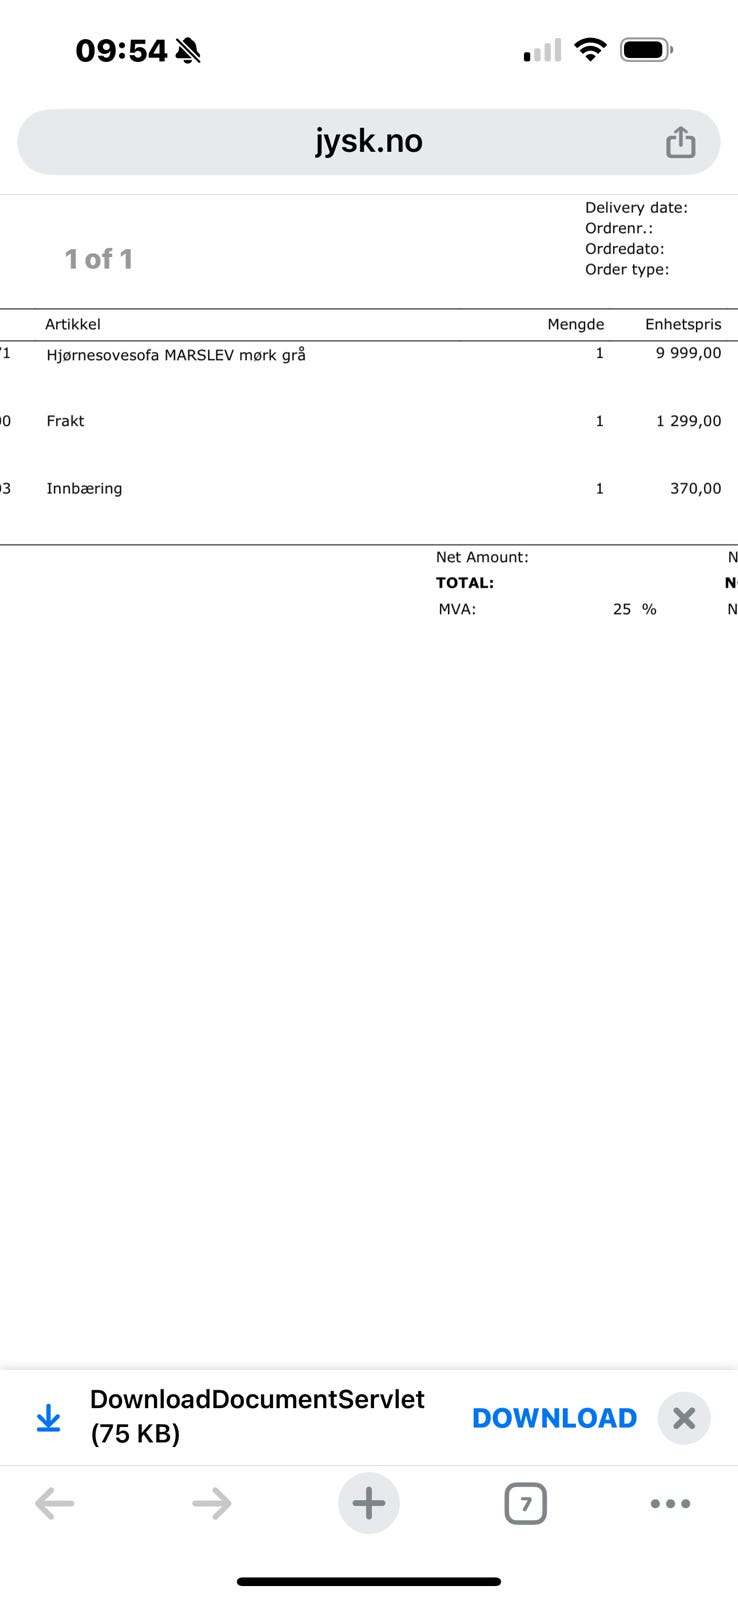The image size is (738, 1600).
Task: Open a new tab with plus icon
Action: pyautogui.click(x=369, y=1503)
